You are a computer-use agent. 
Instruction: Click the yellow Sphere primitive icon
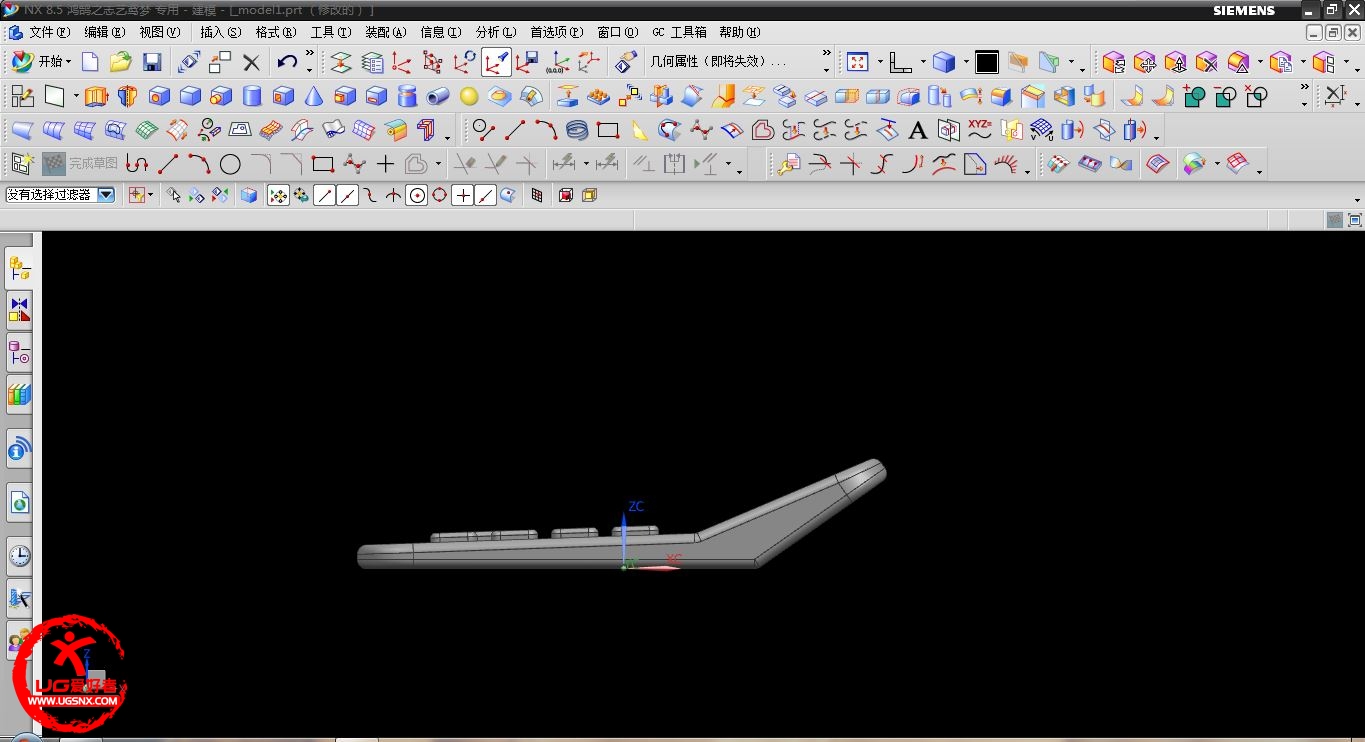[469, 97]
